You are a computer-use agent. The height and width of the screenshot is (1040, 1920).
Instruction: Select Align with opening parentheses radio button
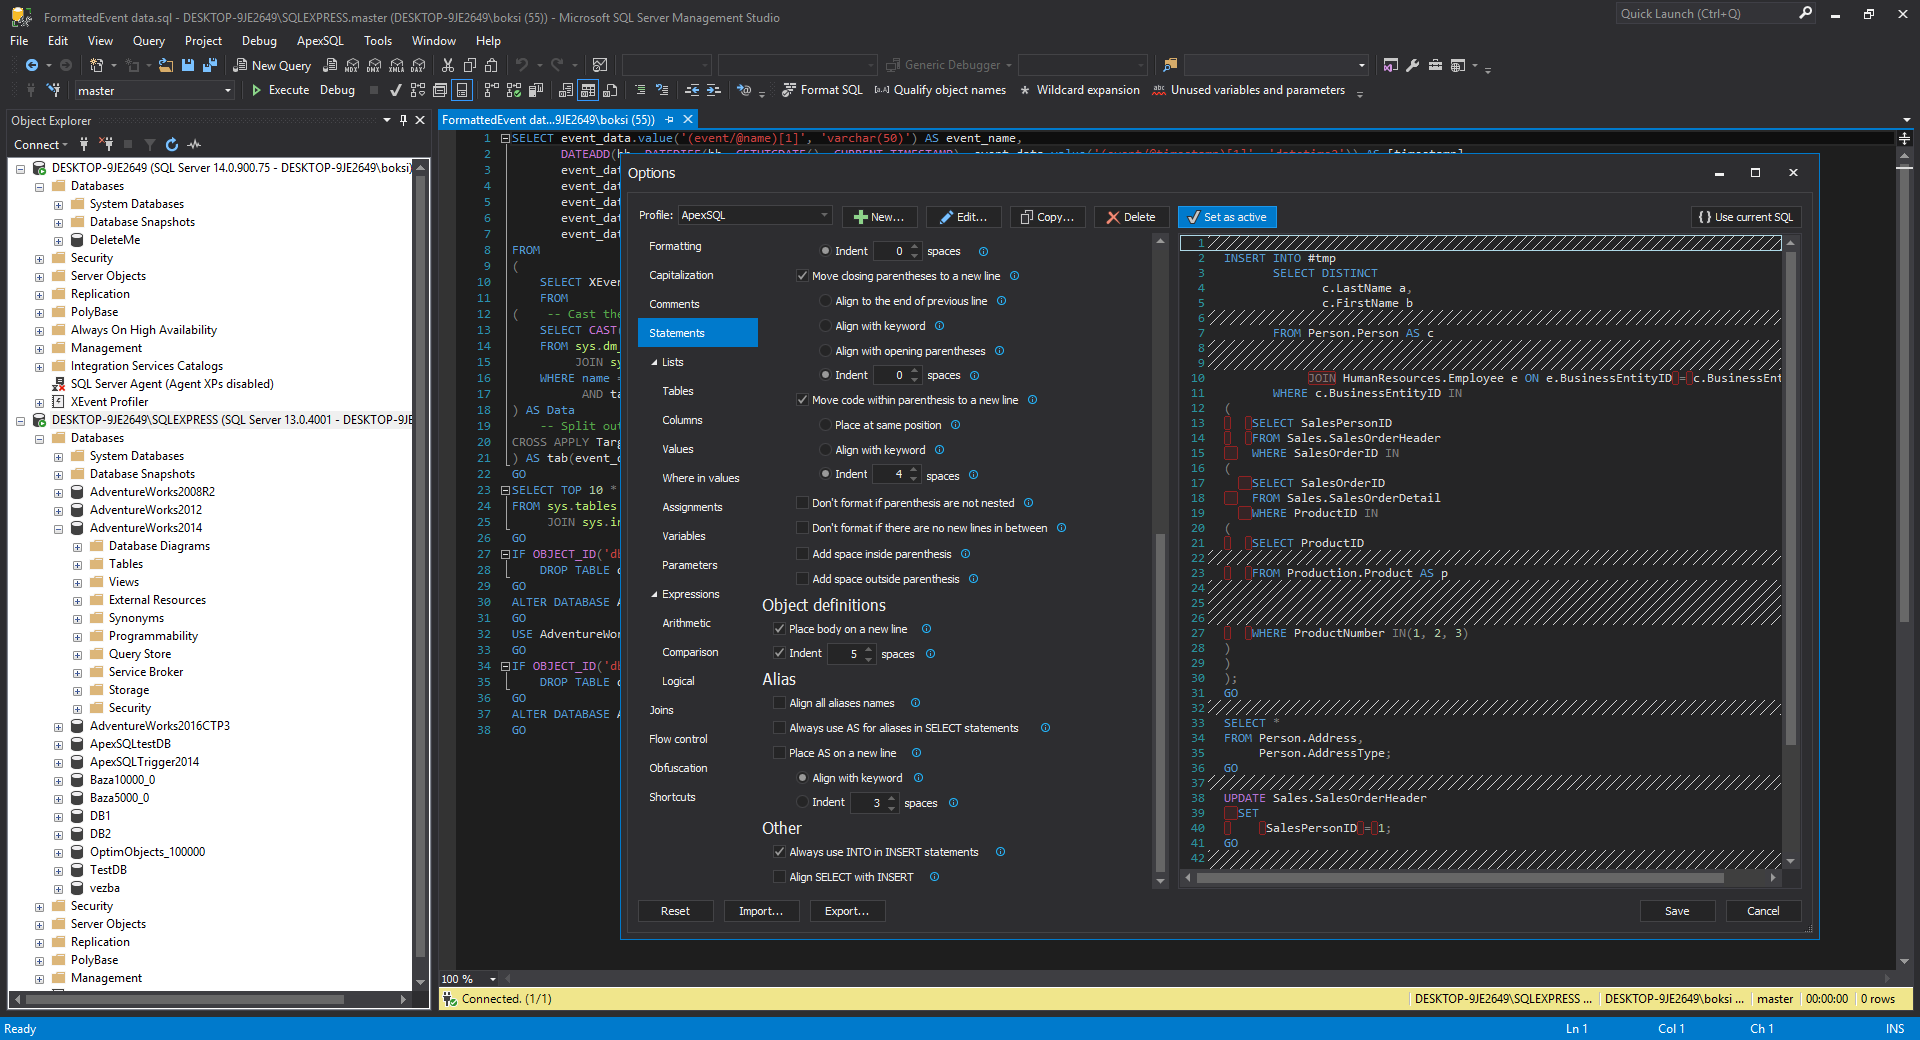pos(825,351)
